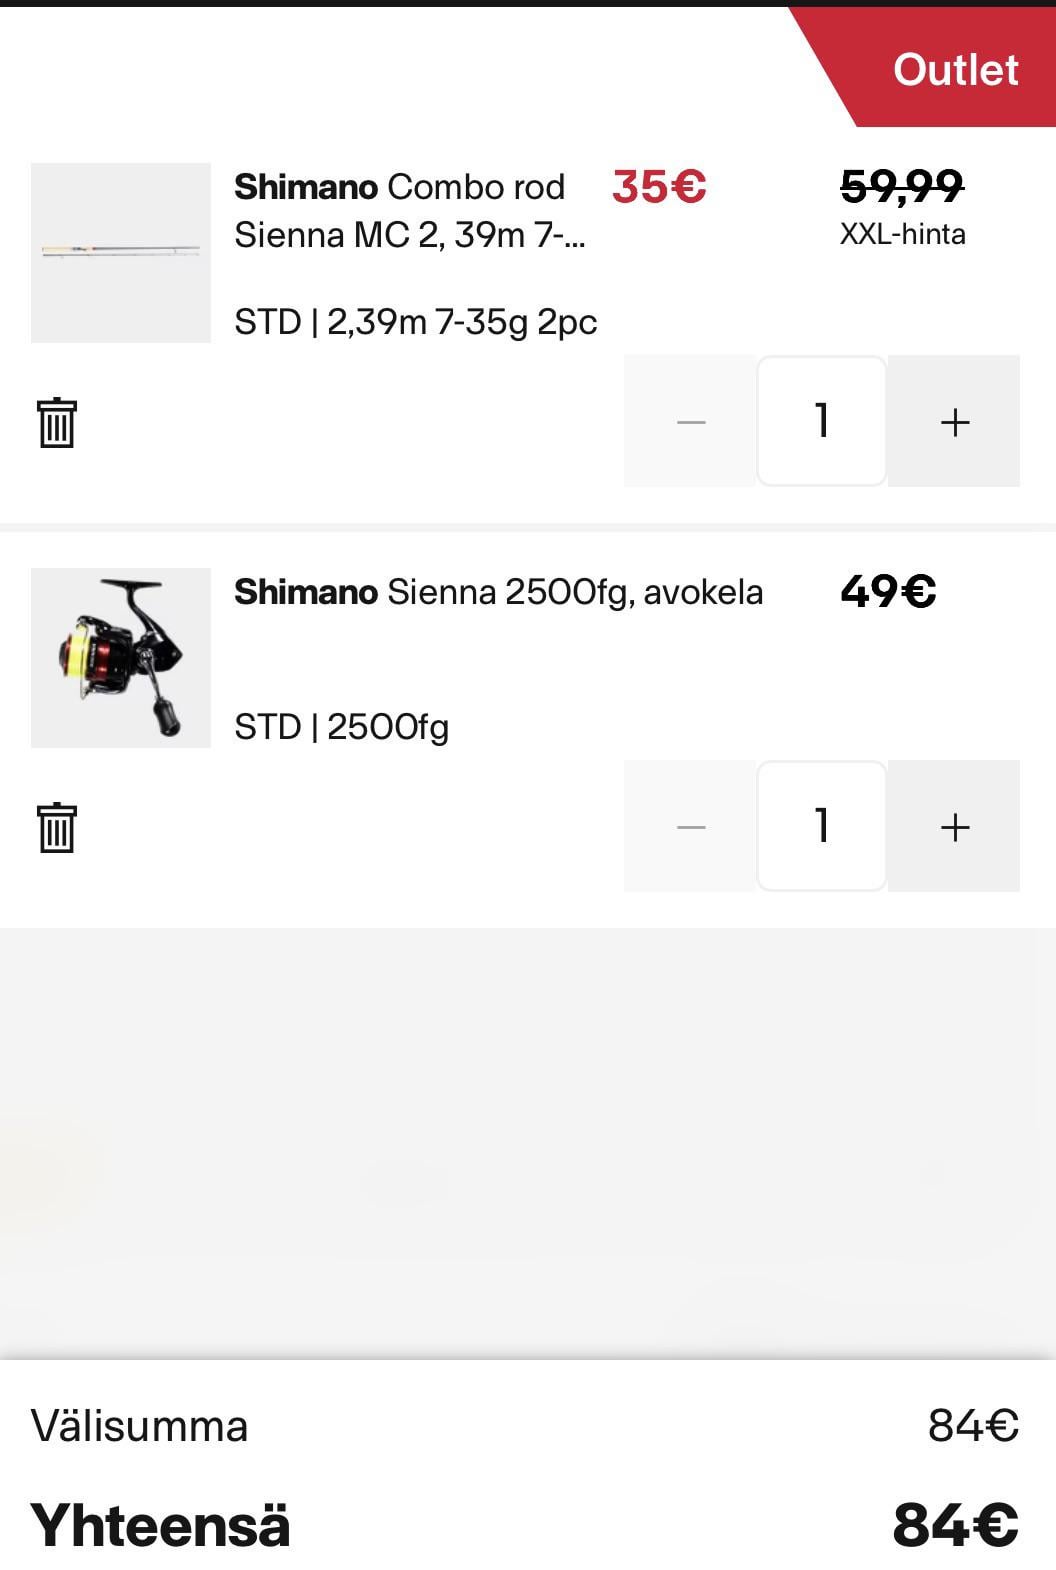Click the XXL-hinta label
The height and width of the screenshot is (1570, 1056).
point(902,234)
